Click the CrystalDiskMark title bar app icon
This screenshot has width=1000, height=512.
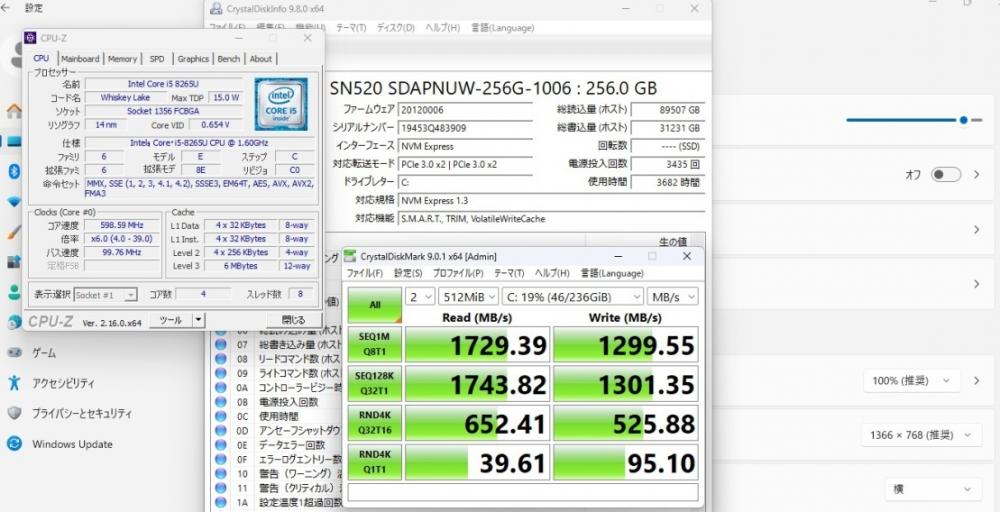point(350,256)
